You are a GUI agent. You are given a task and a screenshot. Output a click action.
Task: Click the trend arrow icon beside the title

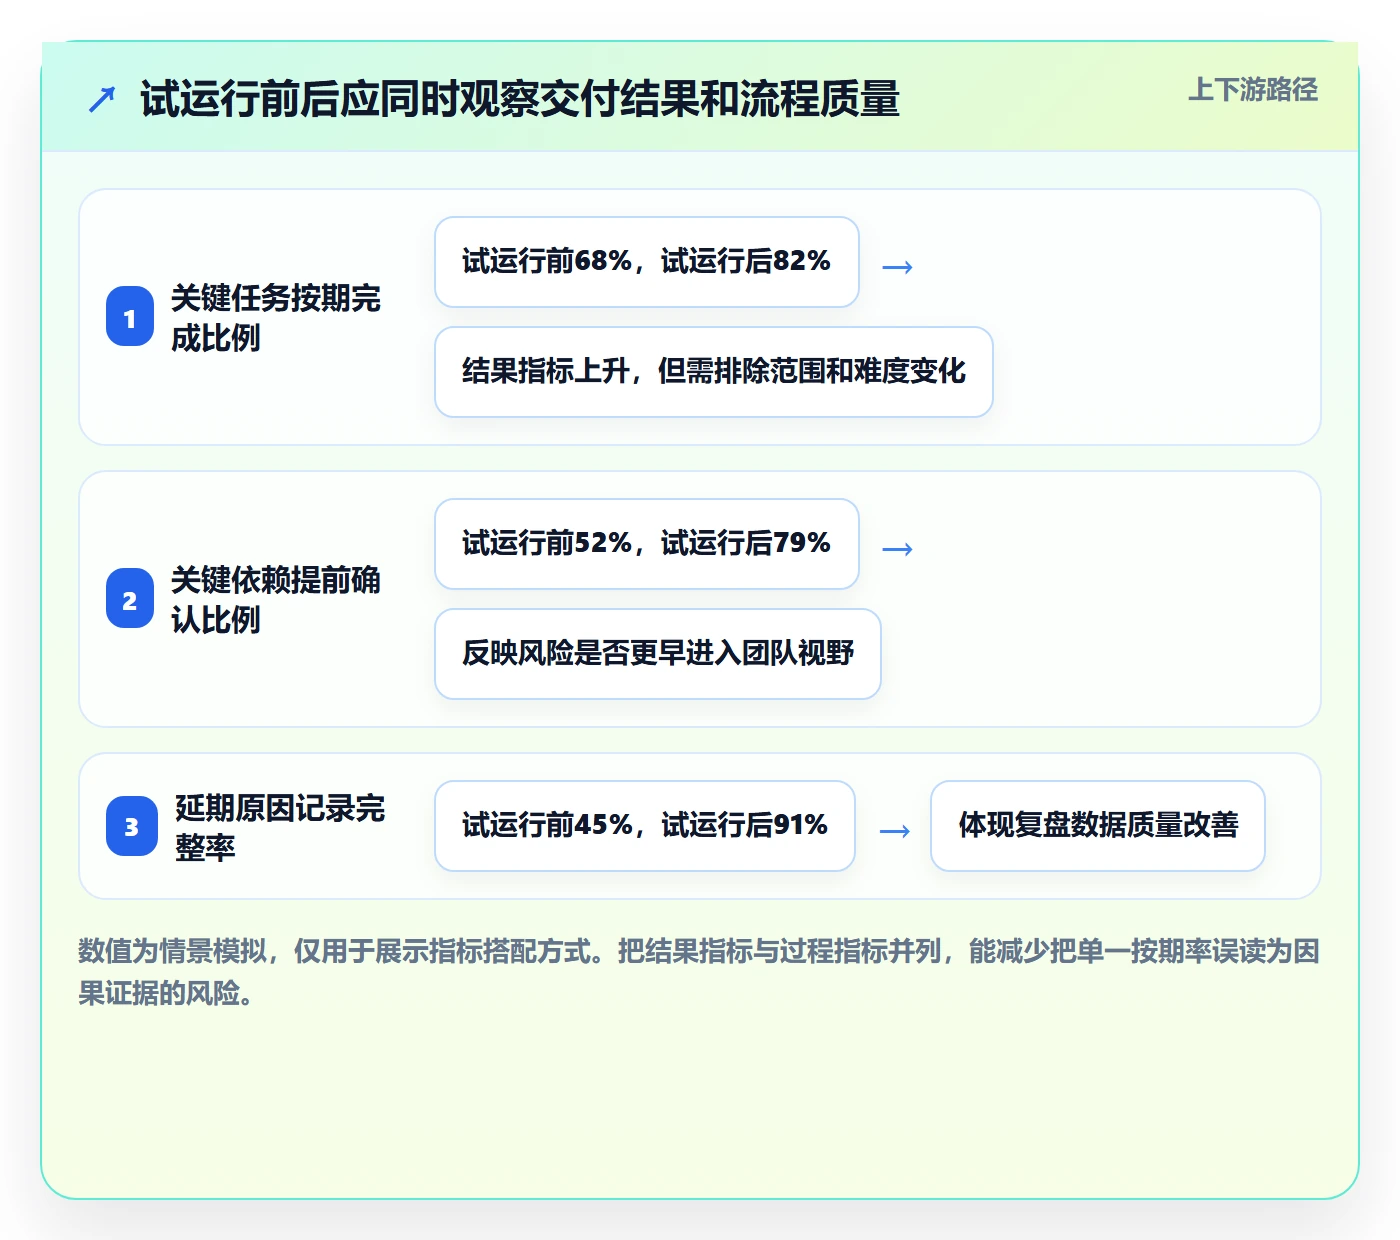click(x=102, y=99)
